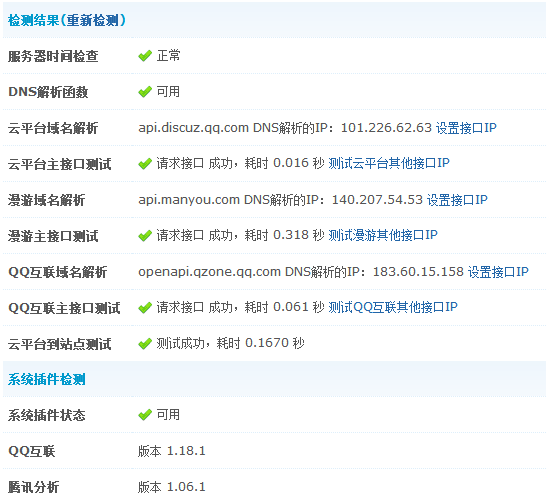Click green checkmark next to DNS解析函数
The width and height of the screenshot is (546, 496).
[145, 92]
